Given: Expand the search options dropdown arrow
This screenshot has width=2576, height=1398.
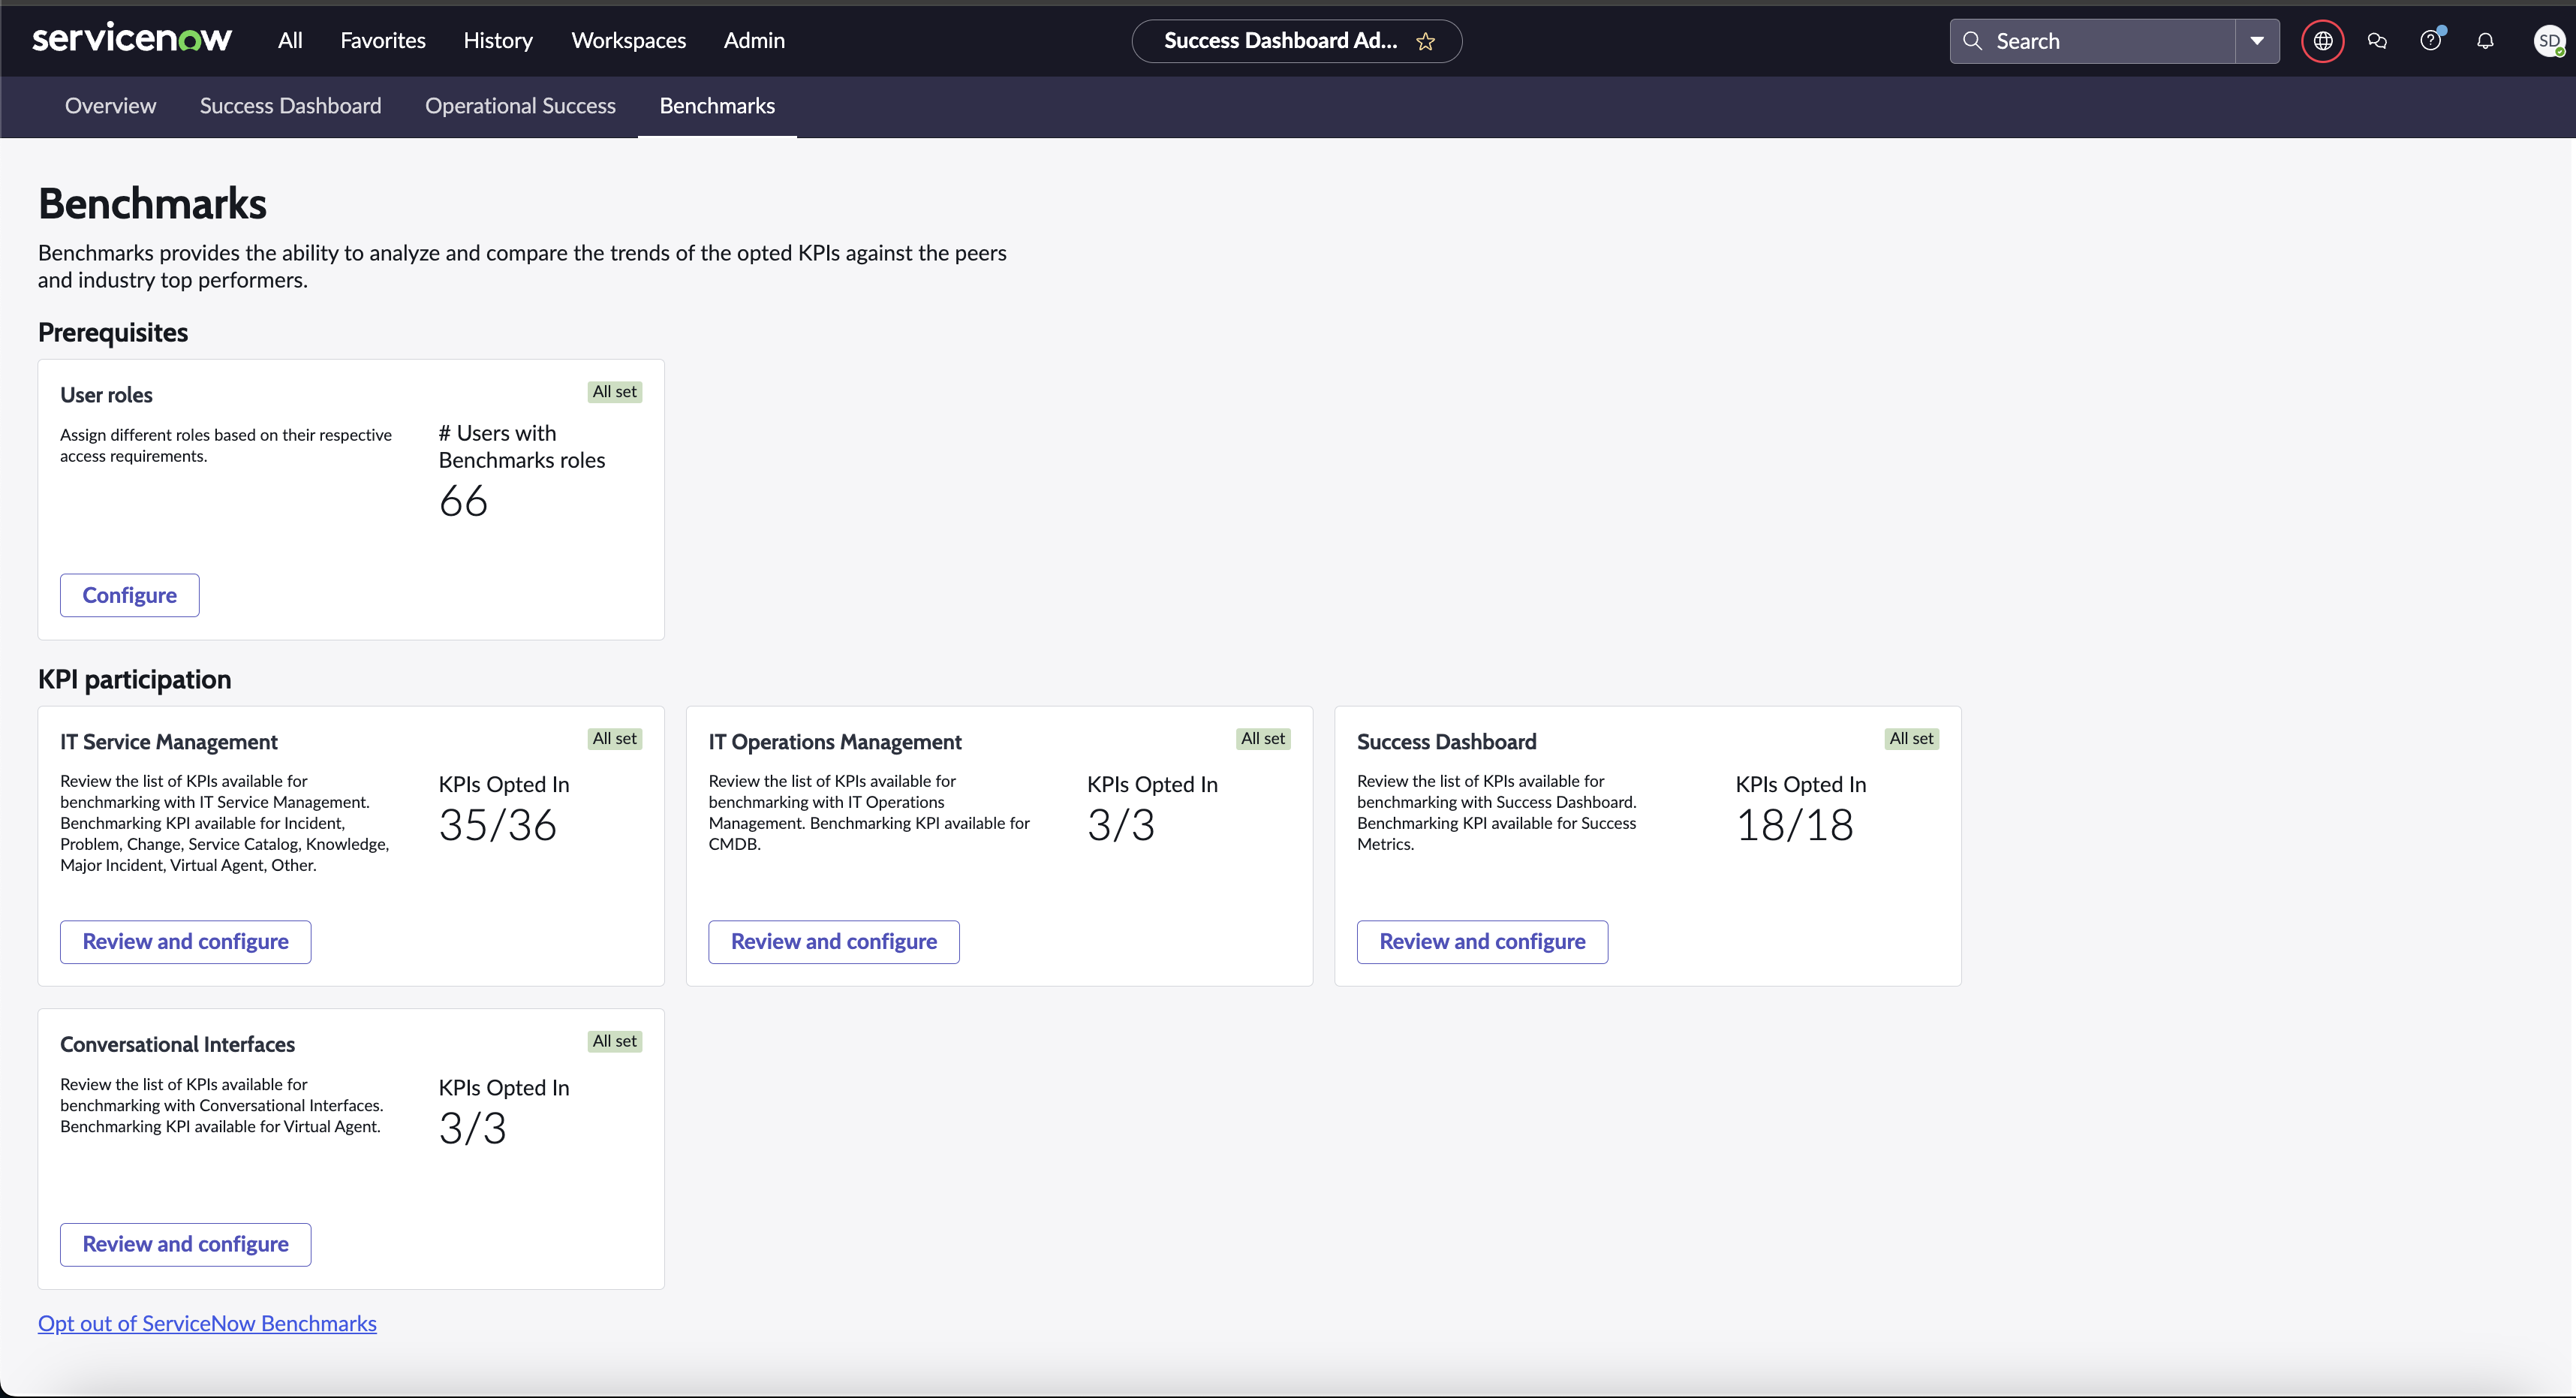Looking at the screenshot, I should pyautogui.click(x=2257, y=41).
